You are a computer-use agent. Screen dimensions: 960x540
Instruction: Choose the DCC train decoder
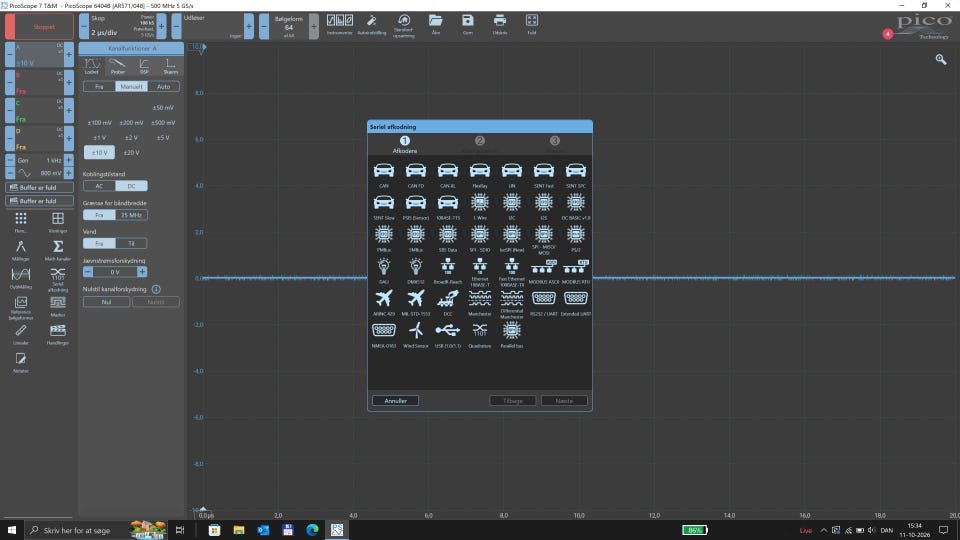point(448,298)
